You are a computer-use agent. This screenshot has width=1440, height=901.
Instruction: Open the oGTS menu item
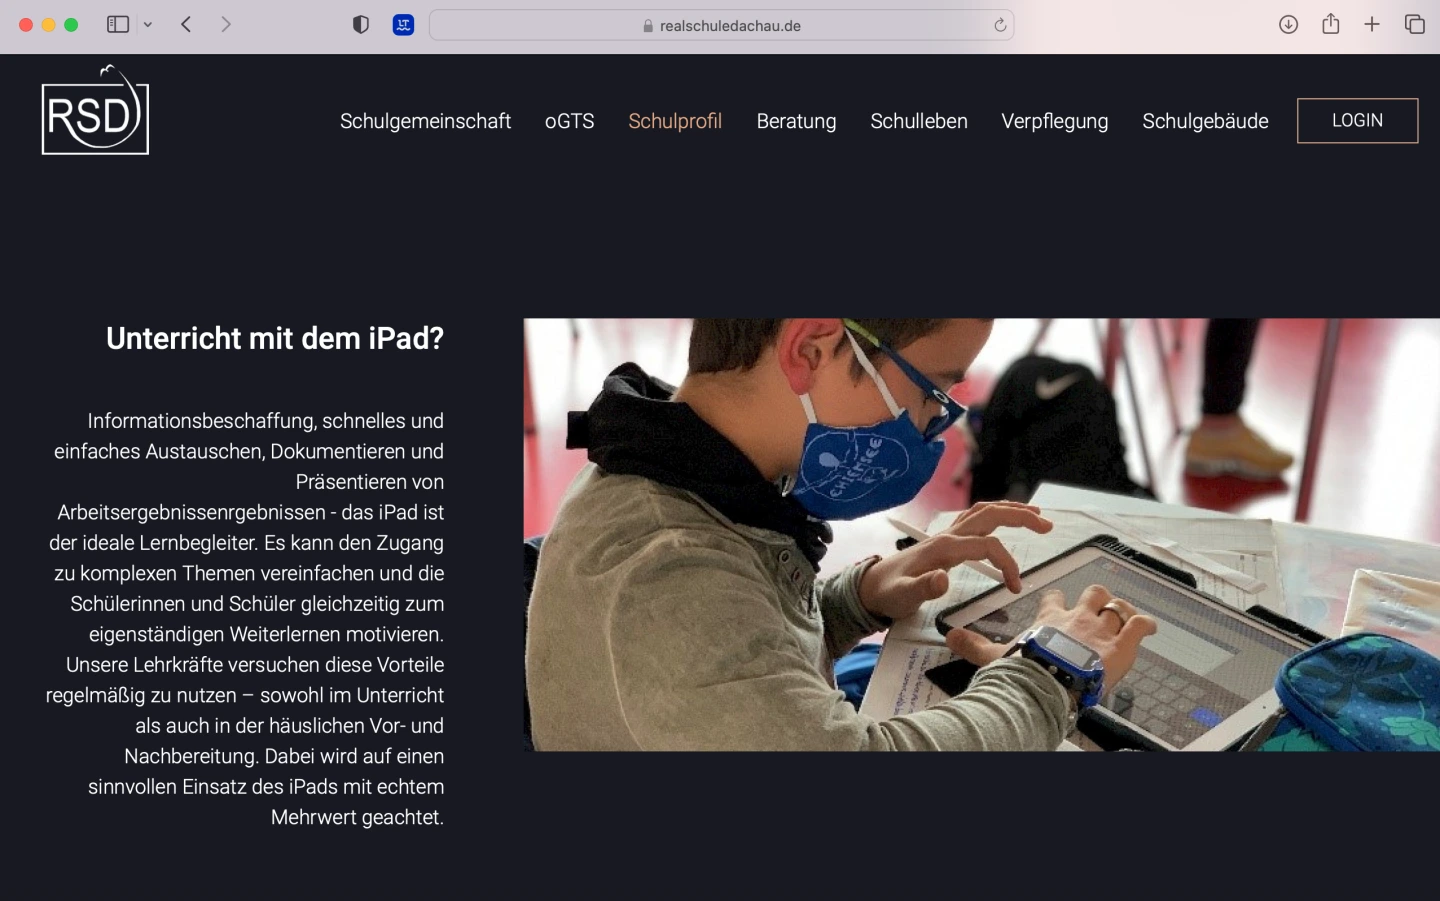[x=569, y=121]
